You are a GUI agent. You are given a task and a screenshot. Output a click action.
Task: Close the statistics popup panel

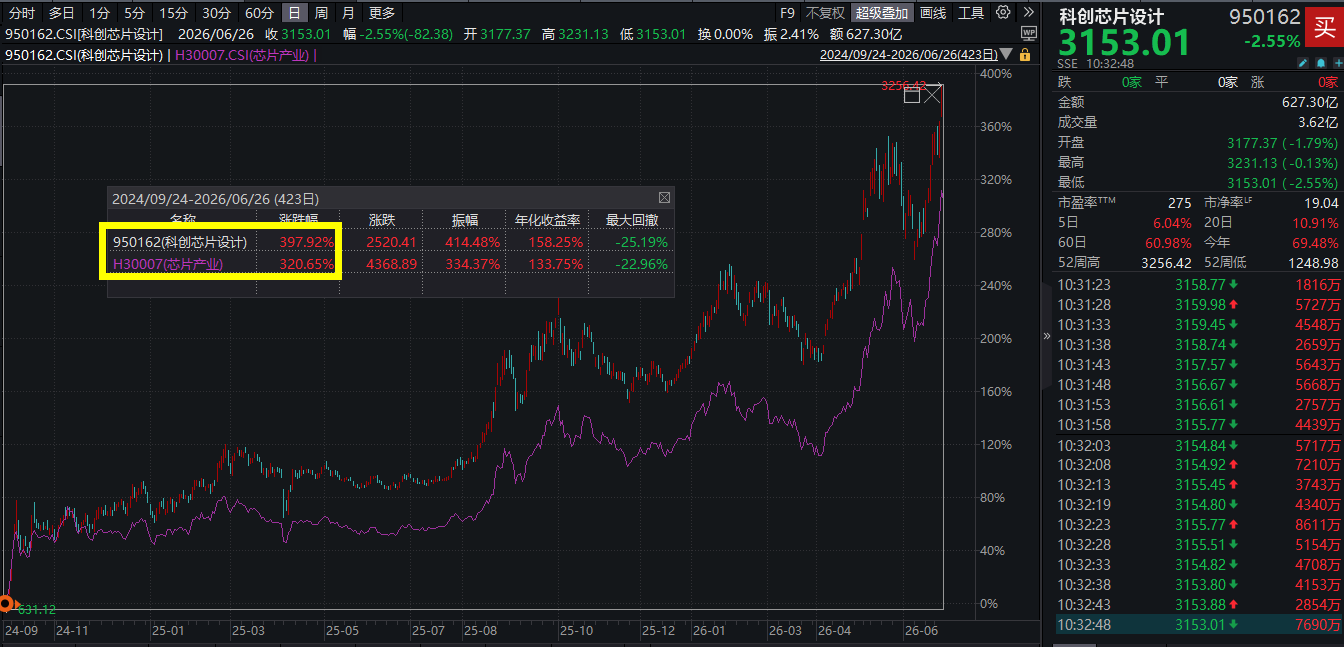click(664, 198)
